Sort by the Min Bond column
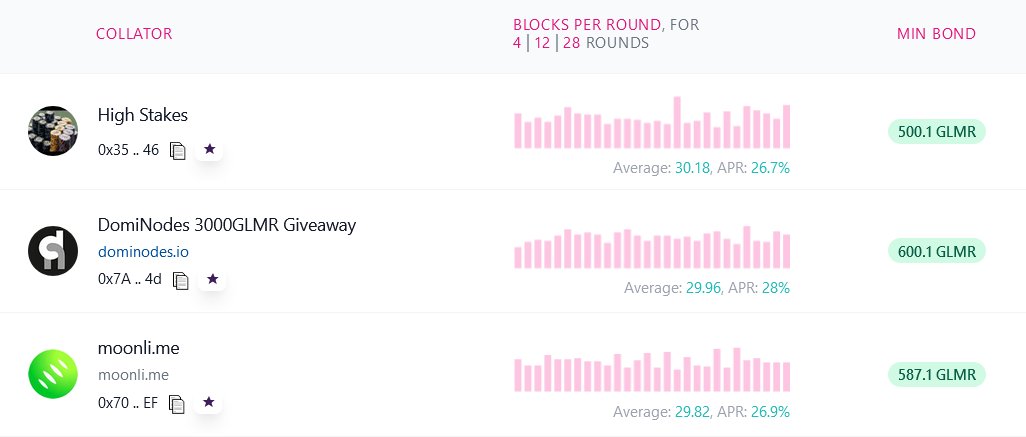 [936, 33]
